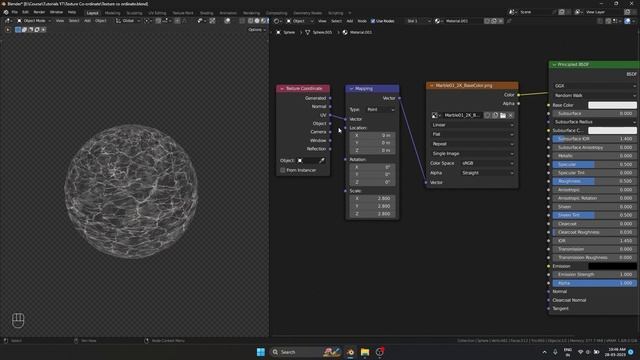Click the pin icon beside Material.001 field
This screenshot has width=640, height=360.
click(509, 21)
